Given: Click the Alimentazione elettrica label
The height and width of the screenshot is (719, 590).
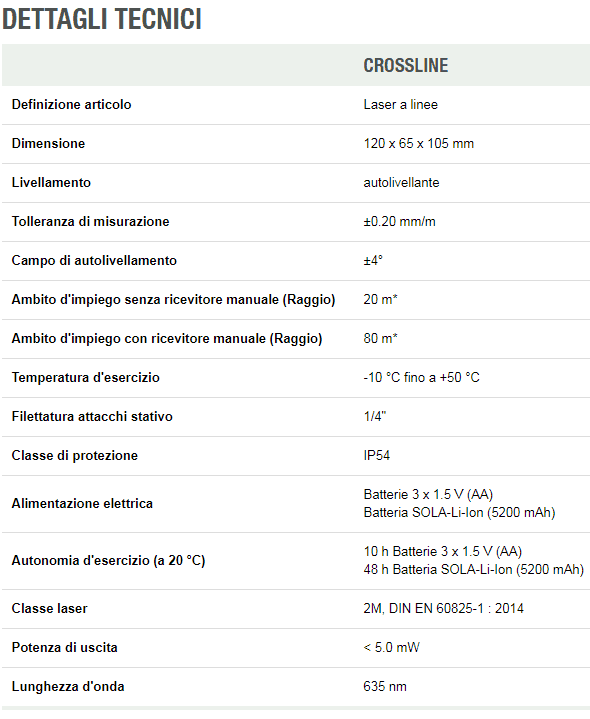Looking at the screenshot, I should tap(82, 503).
